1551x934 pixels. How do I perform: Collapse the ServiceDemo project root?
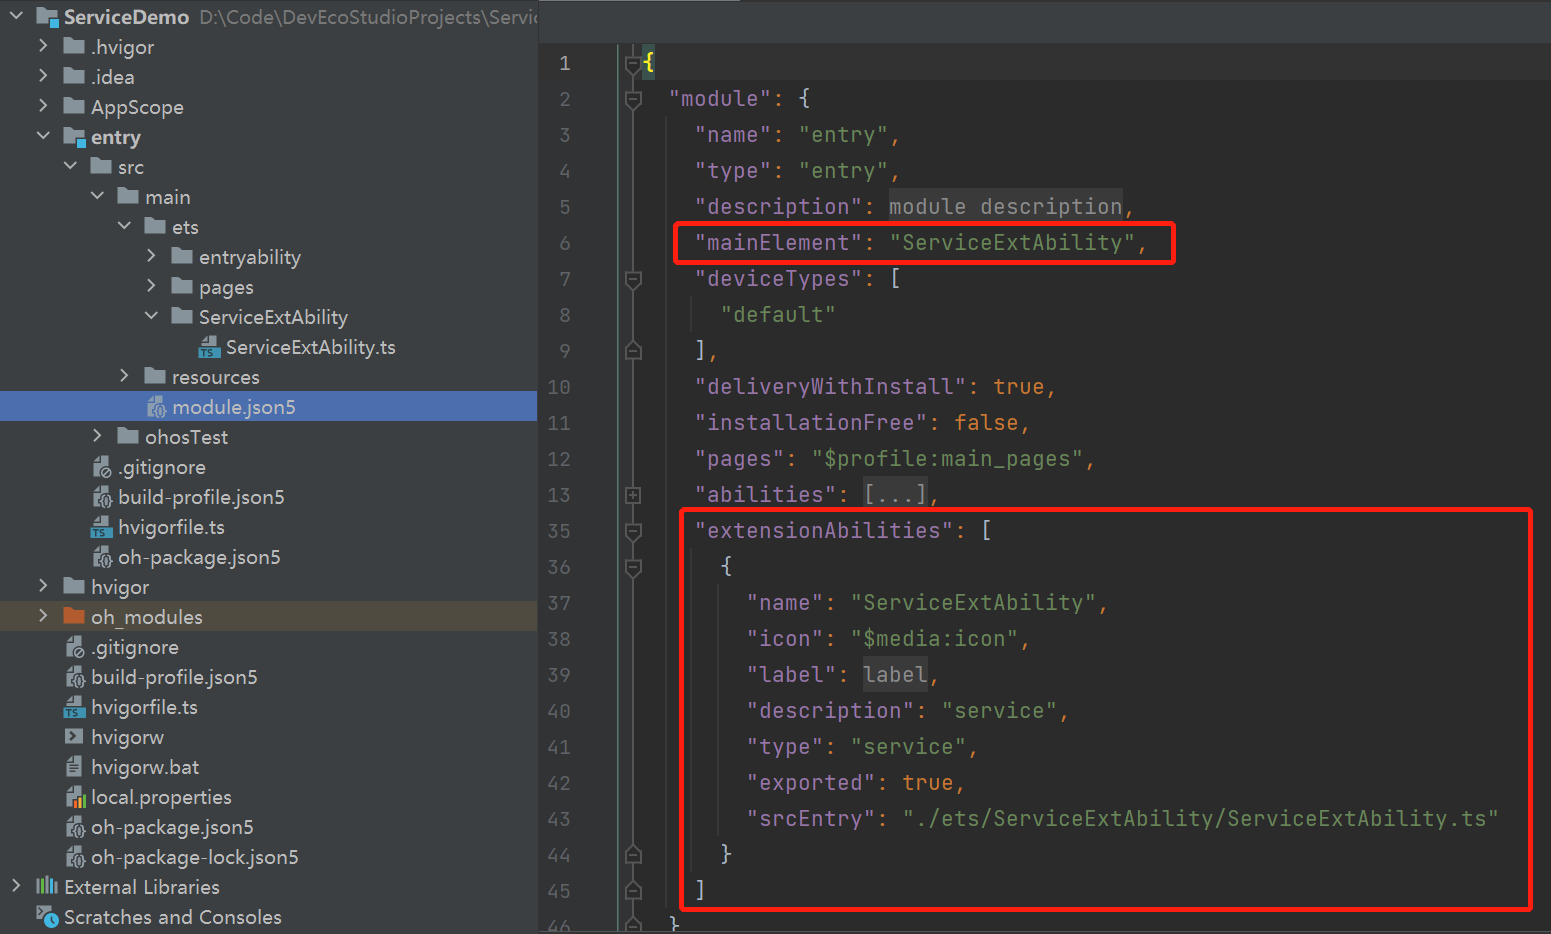click(x=17, y=16)
